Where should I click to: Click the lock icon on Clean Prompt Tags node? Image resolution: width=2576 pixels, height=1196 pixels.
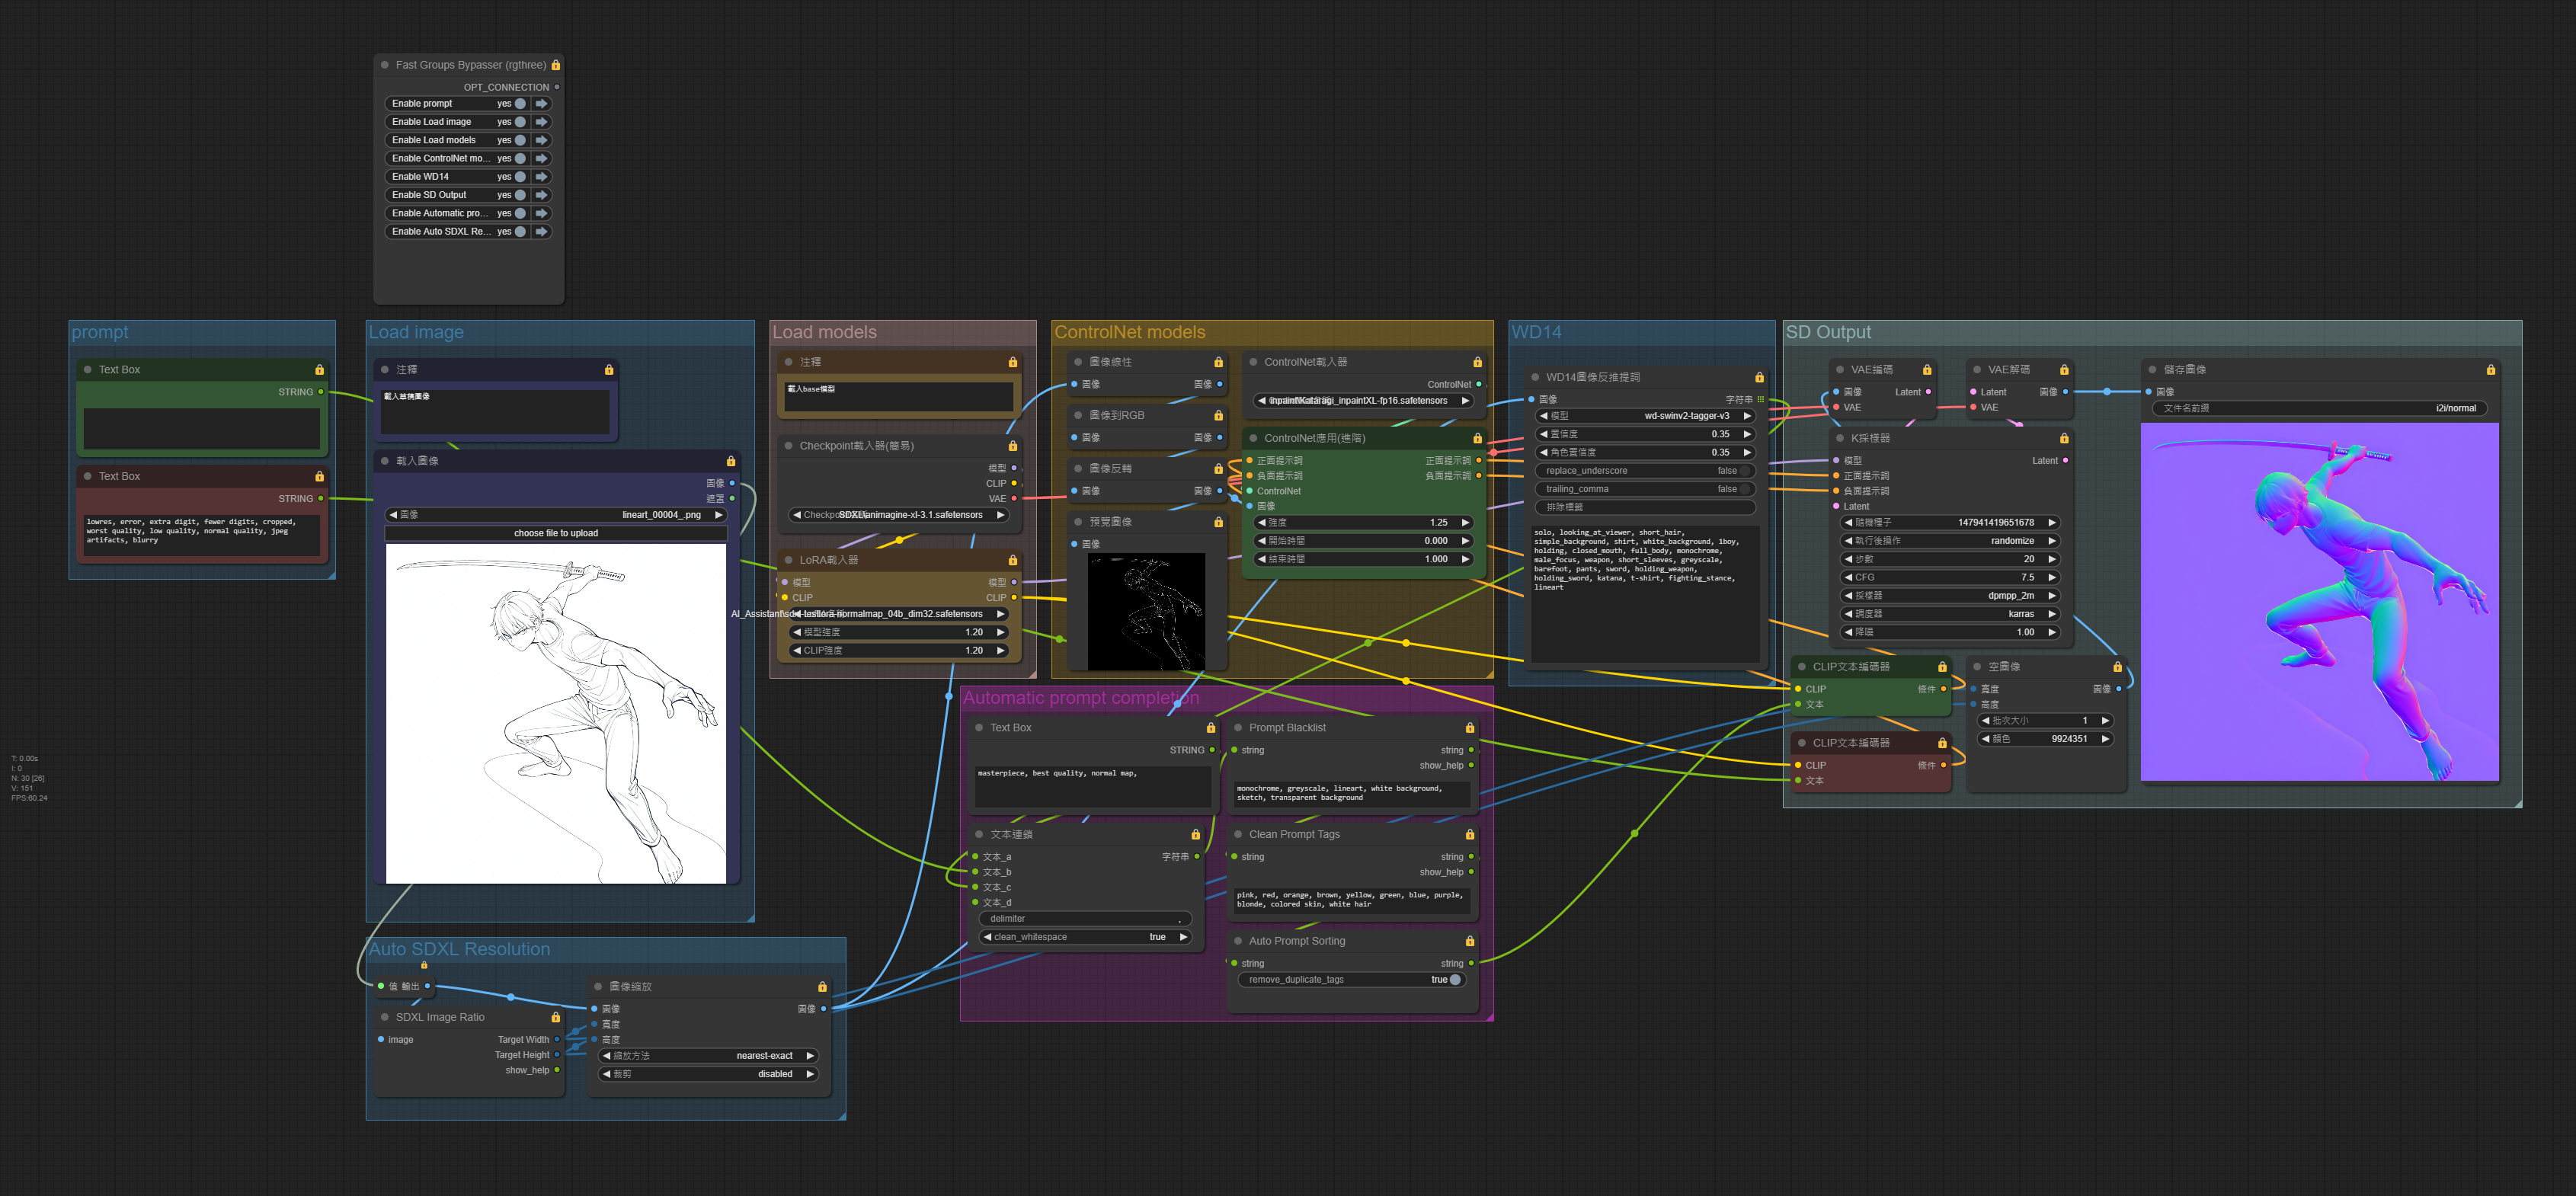pos(1470,834)
